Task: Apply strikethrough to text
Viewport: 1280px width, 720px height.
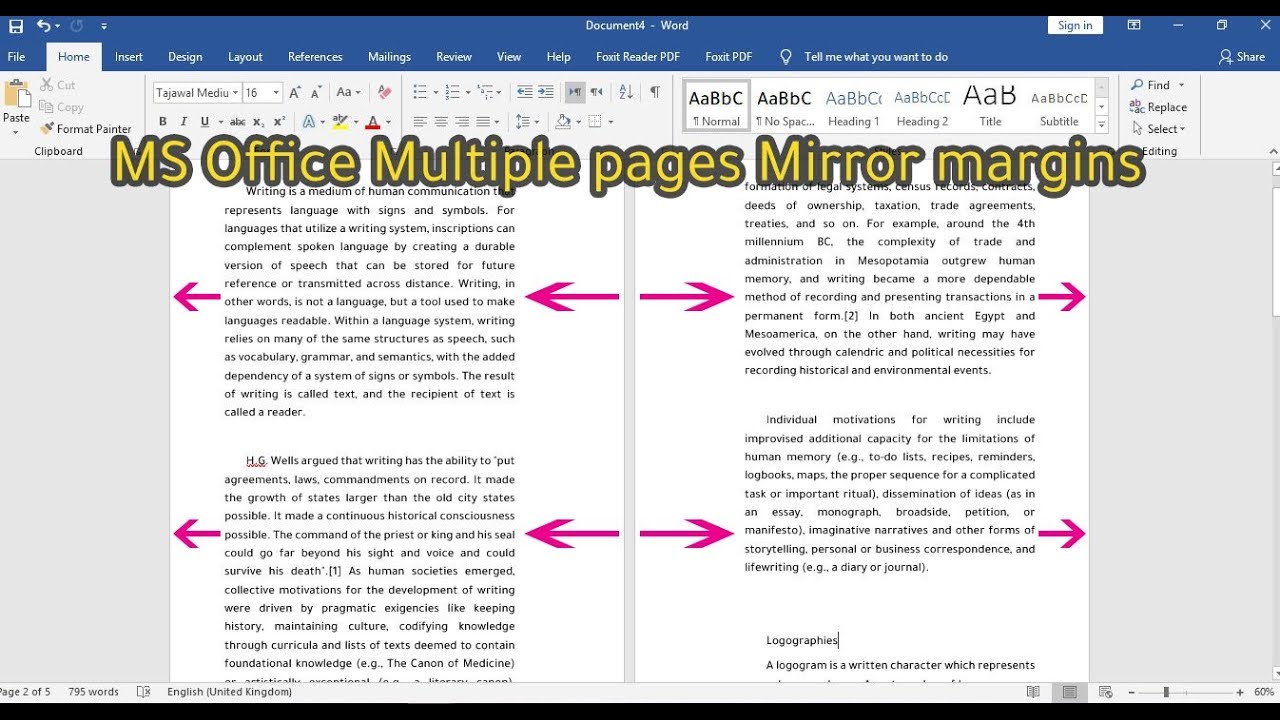Action: (237, 122)
